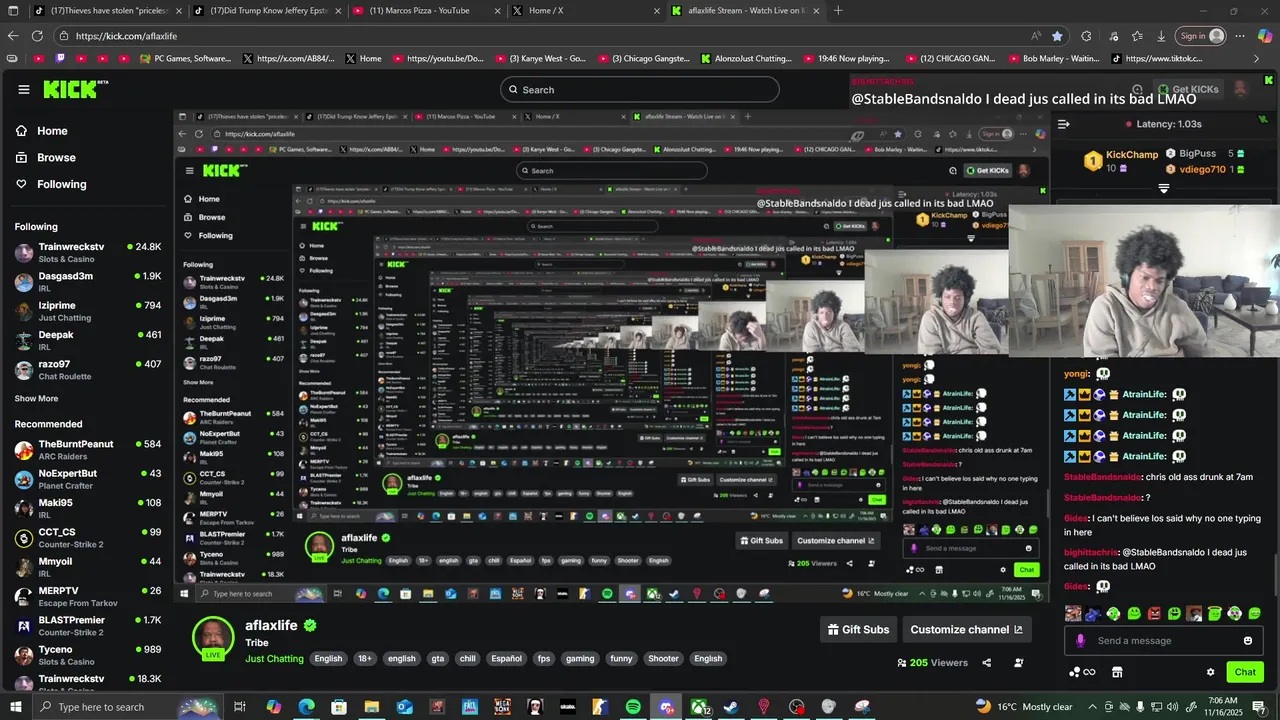Send message with green Chat button
1280x720 pixels.
tap(1245, 672)
